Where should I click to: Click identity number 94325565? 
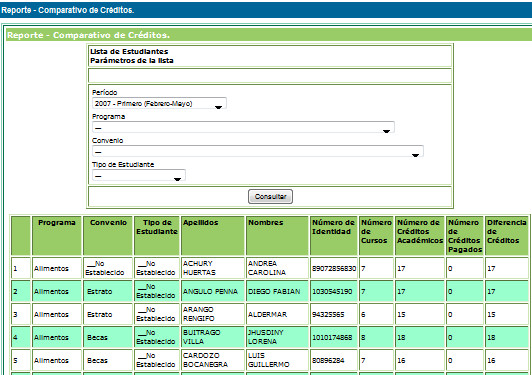(x=328, y=315)
